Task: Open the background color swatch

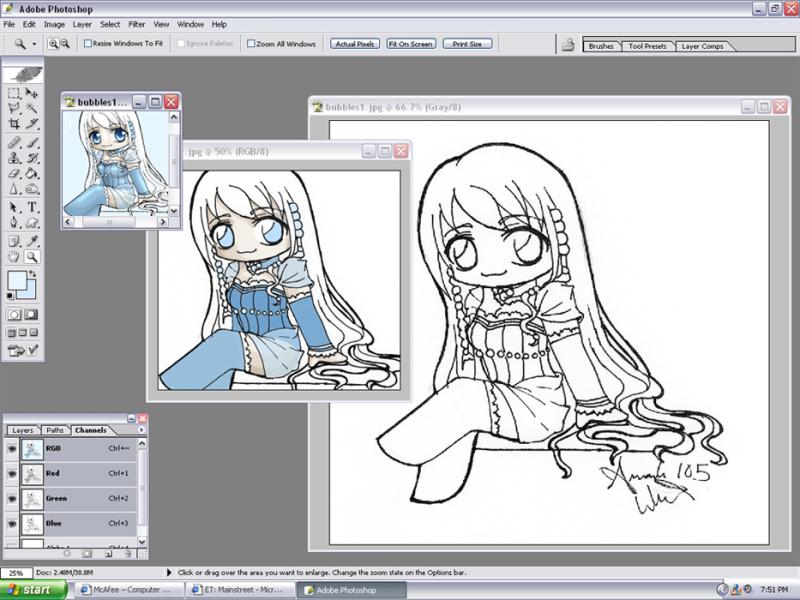Action: [30, 293]
